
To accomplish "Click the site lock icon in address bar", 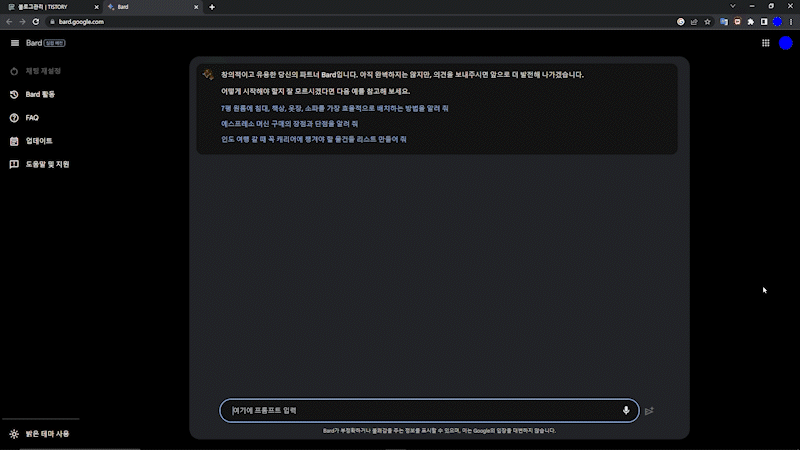I will click(52, 22).
